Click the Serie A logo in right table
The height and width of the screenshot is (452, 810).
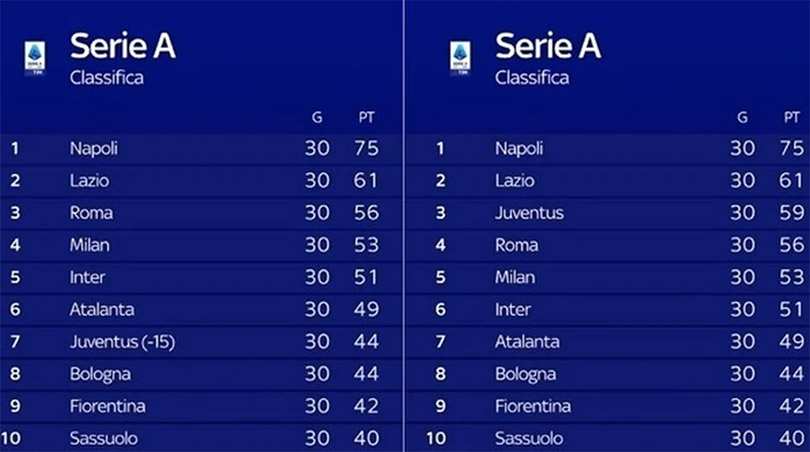pos(460,58)
